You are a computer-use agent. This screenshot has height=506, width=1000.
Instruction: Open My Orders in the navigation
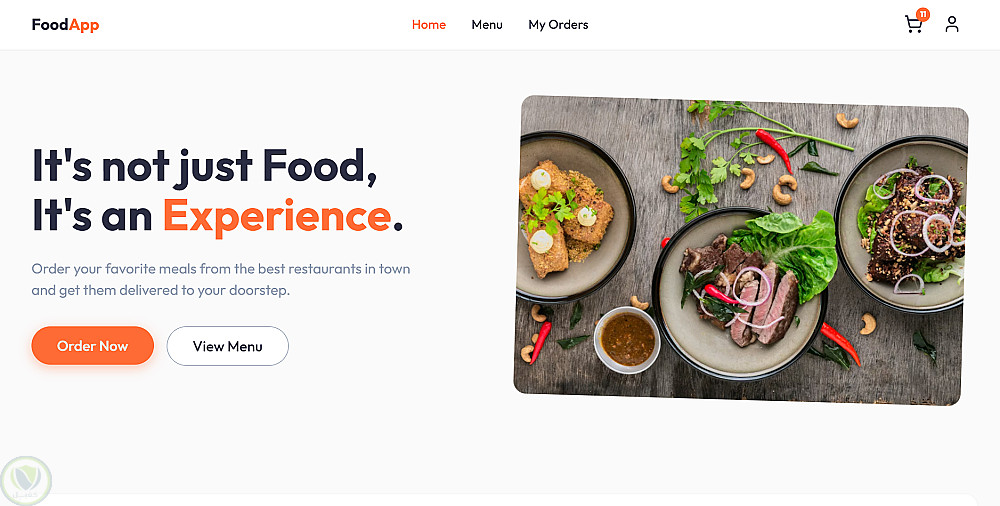(x=558, y=25)
